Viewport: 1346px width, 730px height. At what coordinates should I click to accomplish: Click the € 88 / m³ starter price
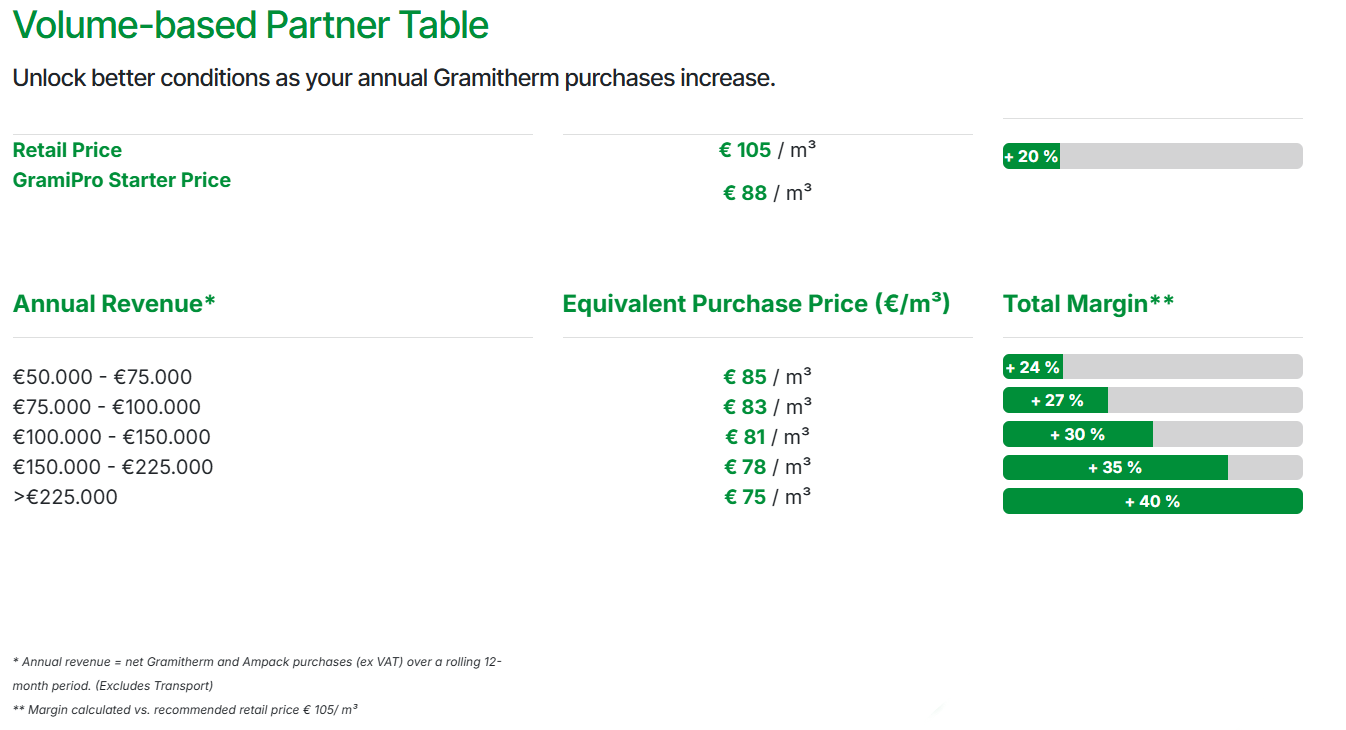pos(767,193)
